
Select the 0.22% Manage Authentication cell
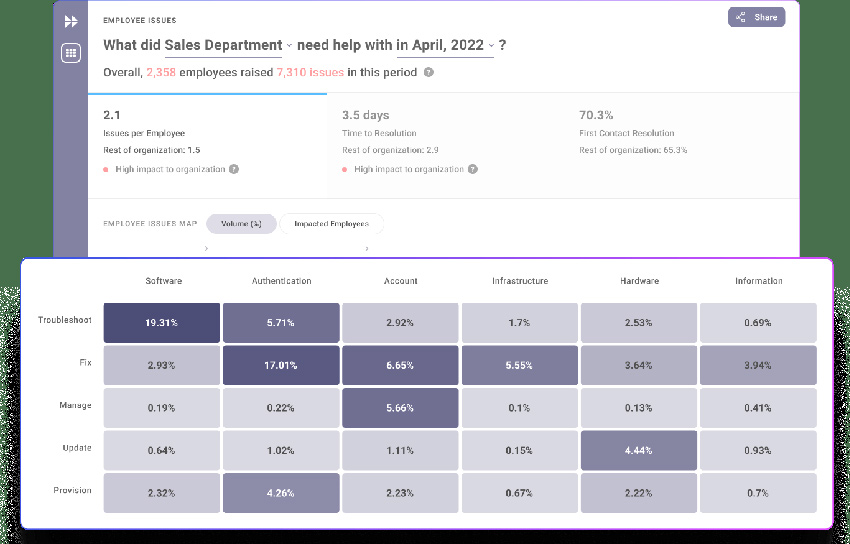(281, 408)
